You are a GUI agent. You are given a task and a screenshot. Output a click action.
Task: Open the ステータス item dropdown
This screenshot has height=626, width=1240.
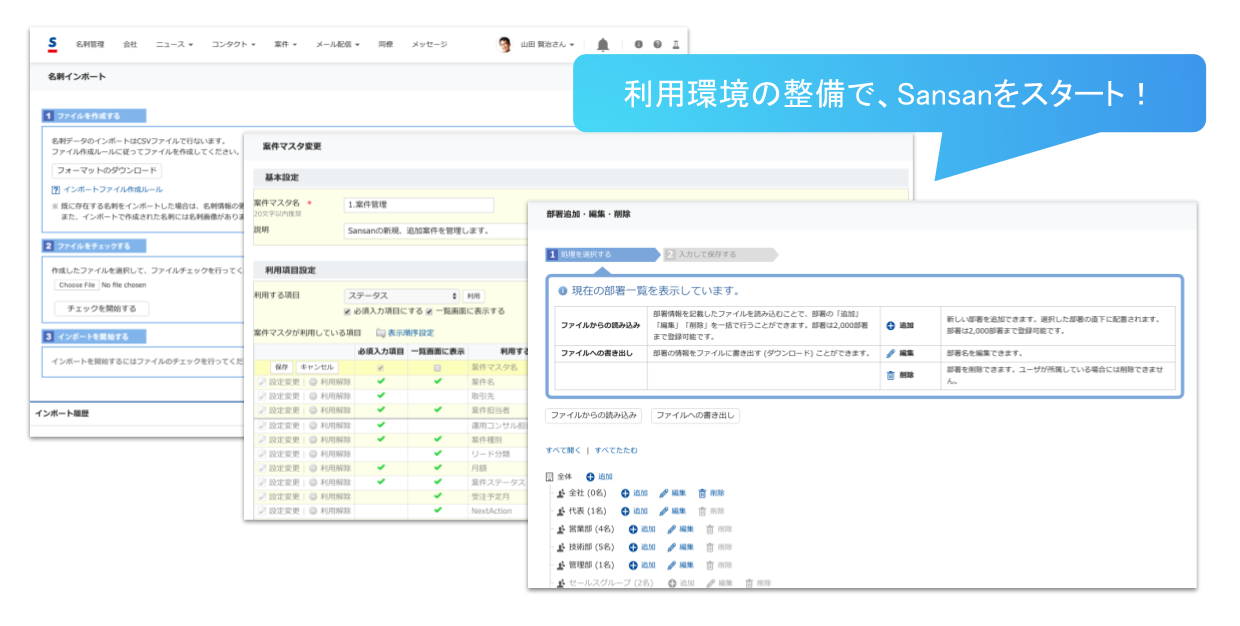pos(401,296)
